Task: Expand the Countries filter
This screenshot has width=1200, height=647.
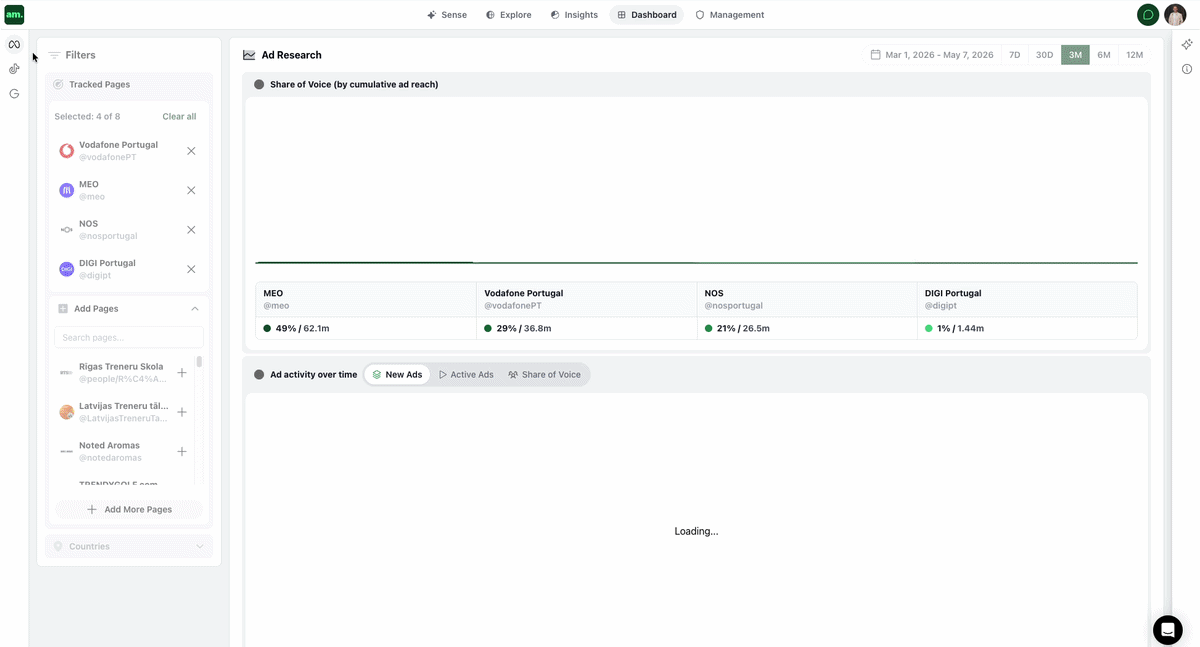Action: click(129, 546)
